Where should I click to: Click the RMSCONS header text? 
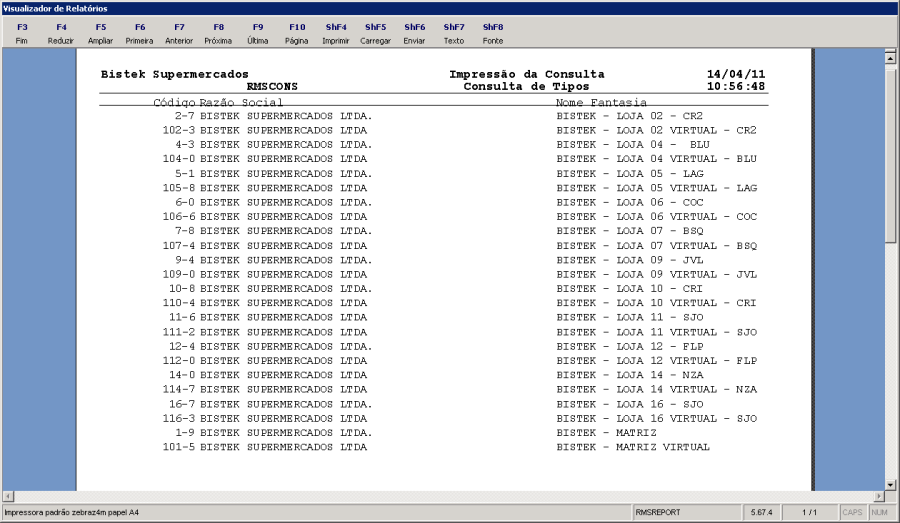(272, 87)
